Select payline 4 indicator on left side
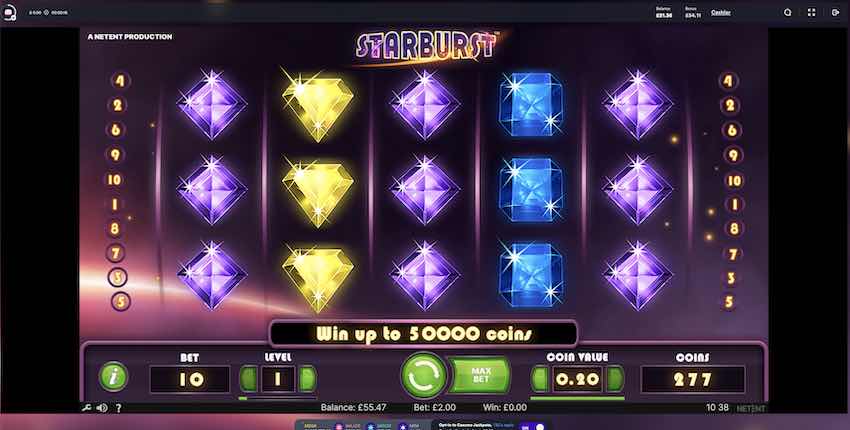 (119, 81)
